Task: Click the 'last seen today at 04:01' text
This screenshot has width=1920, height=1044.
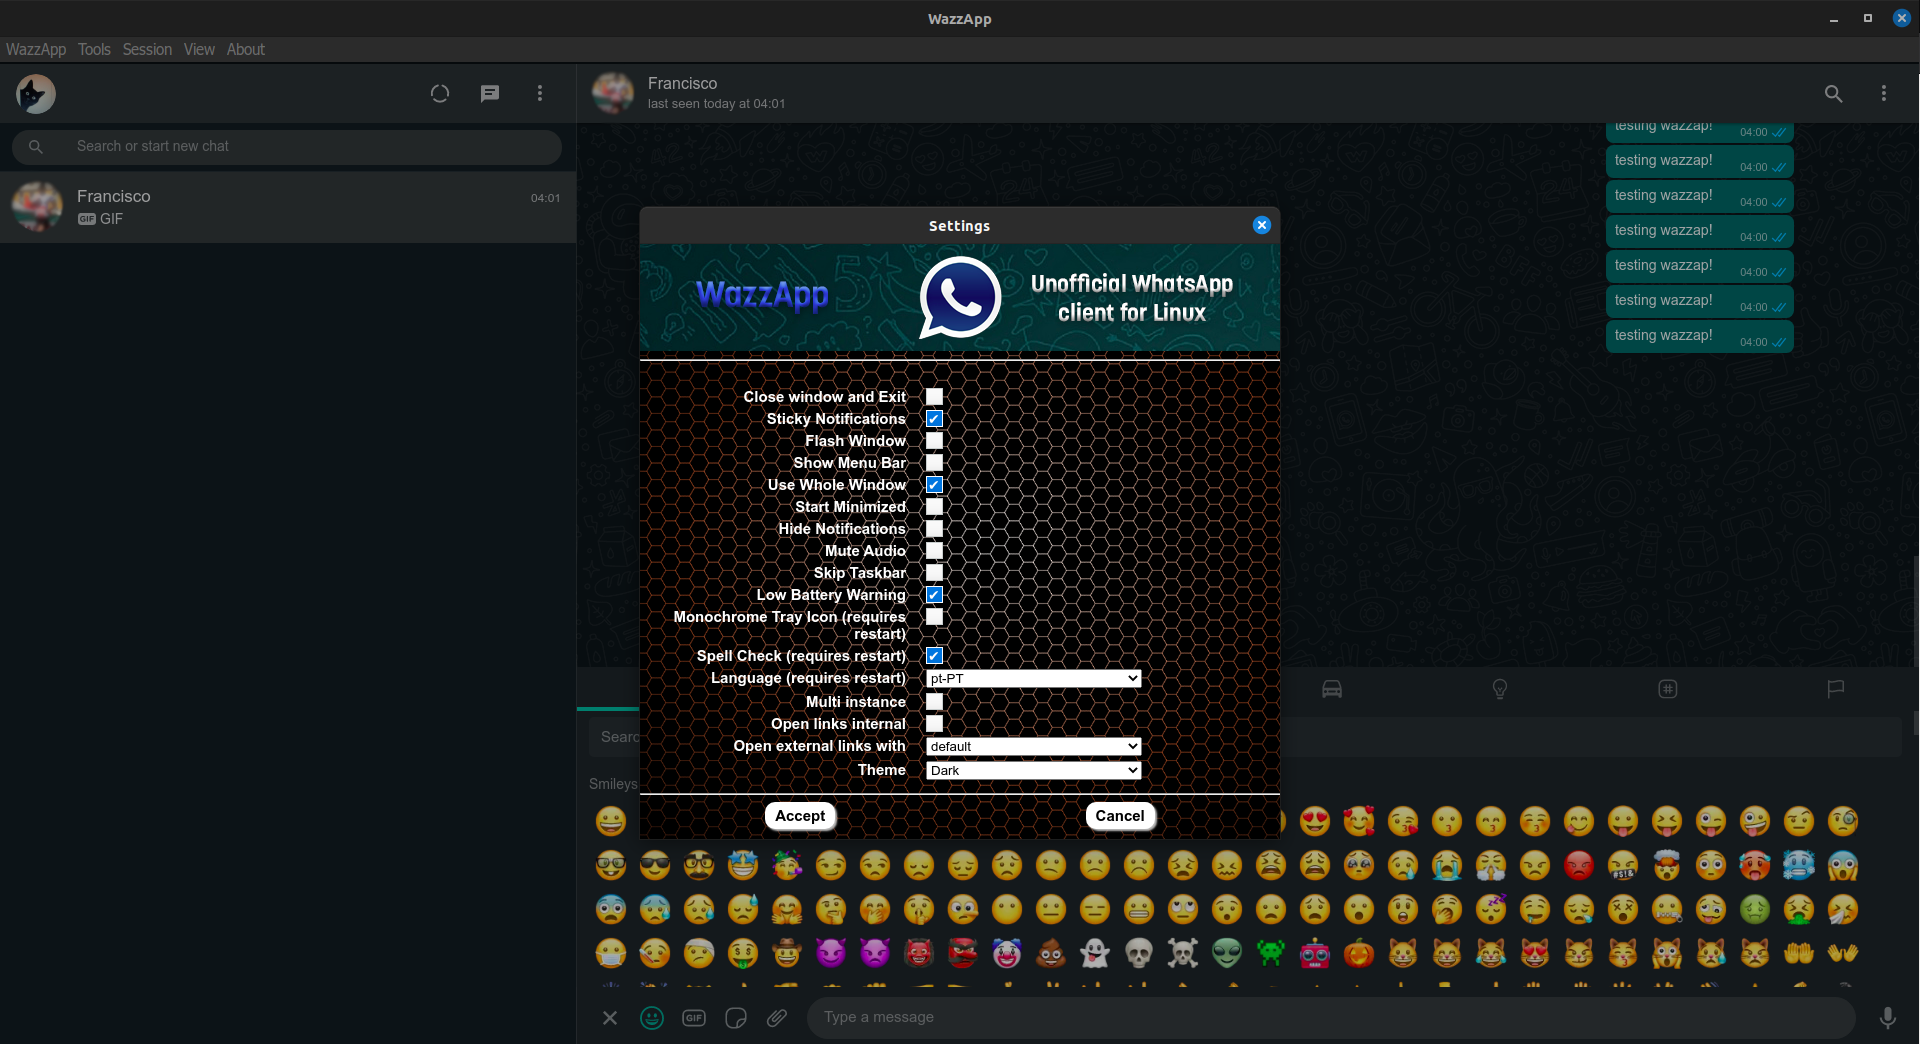Action: 716,104
